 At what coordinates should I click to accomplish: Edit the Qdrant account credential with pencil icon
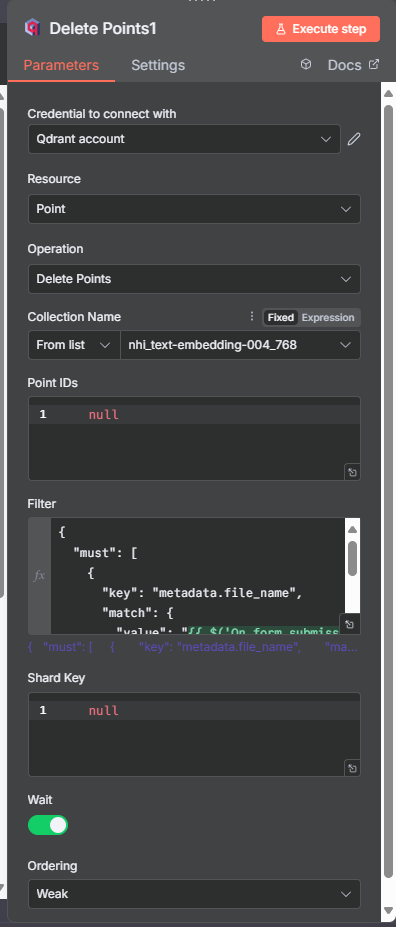[x=353, y=139]
